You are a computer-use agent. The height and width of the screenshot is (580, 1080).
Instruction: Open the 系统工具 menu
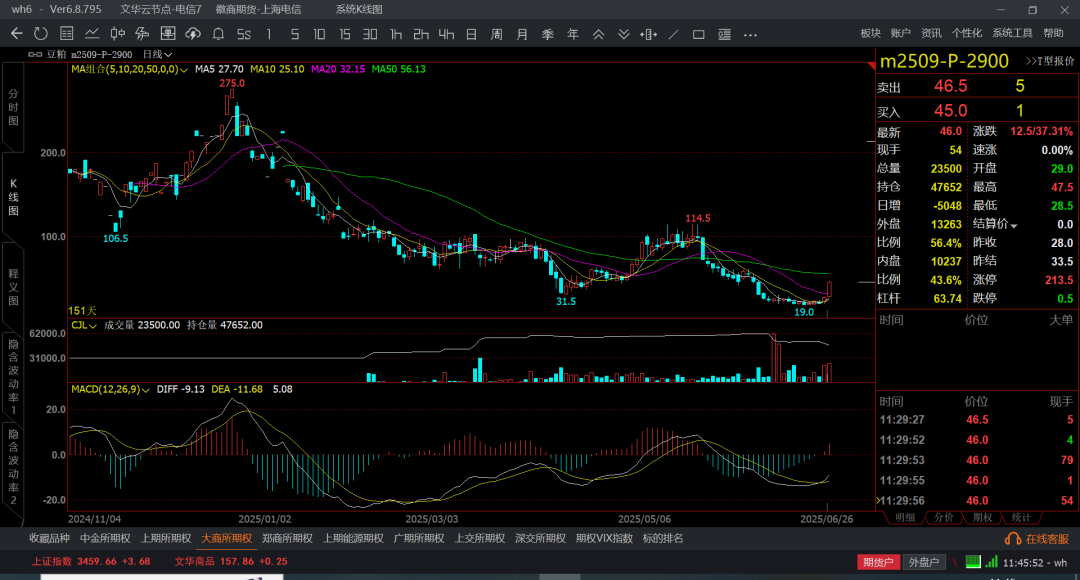pyautogui.click(x=1012, y=33)
